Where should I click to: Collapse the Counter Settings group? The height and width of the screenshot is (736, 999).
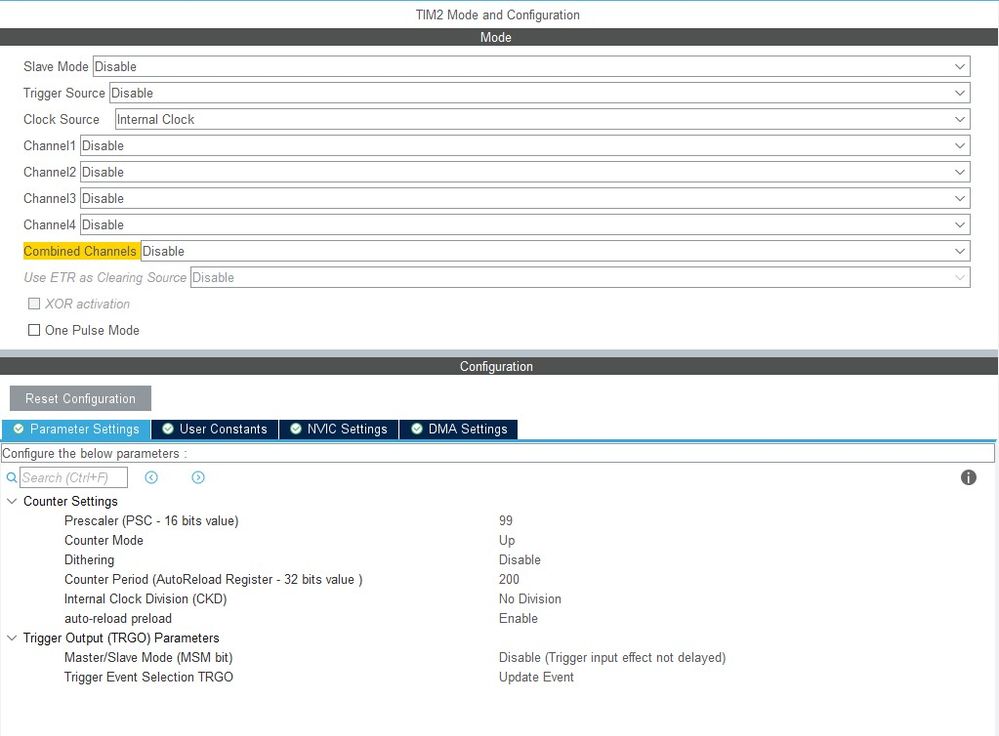11,501
